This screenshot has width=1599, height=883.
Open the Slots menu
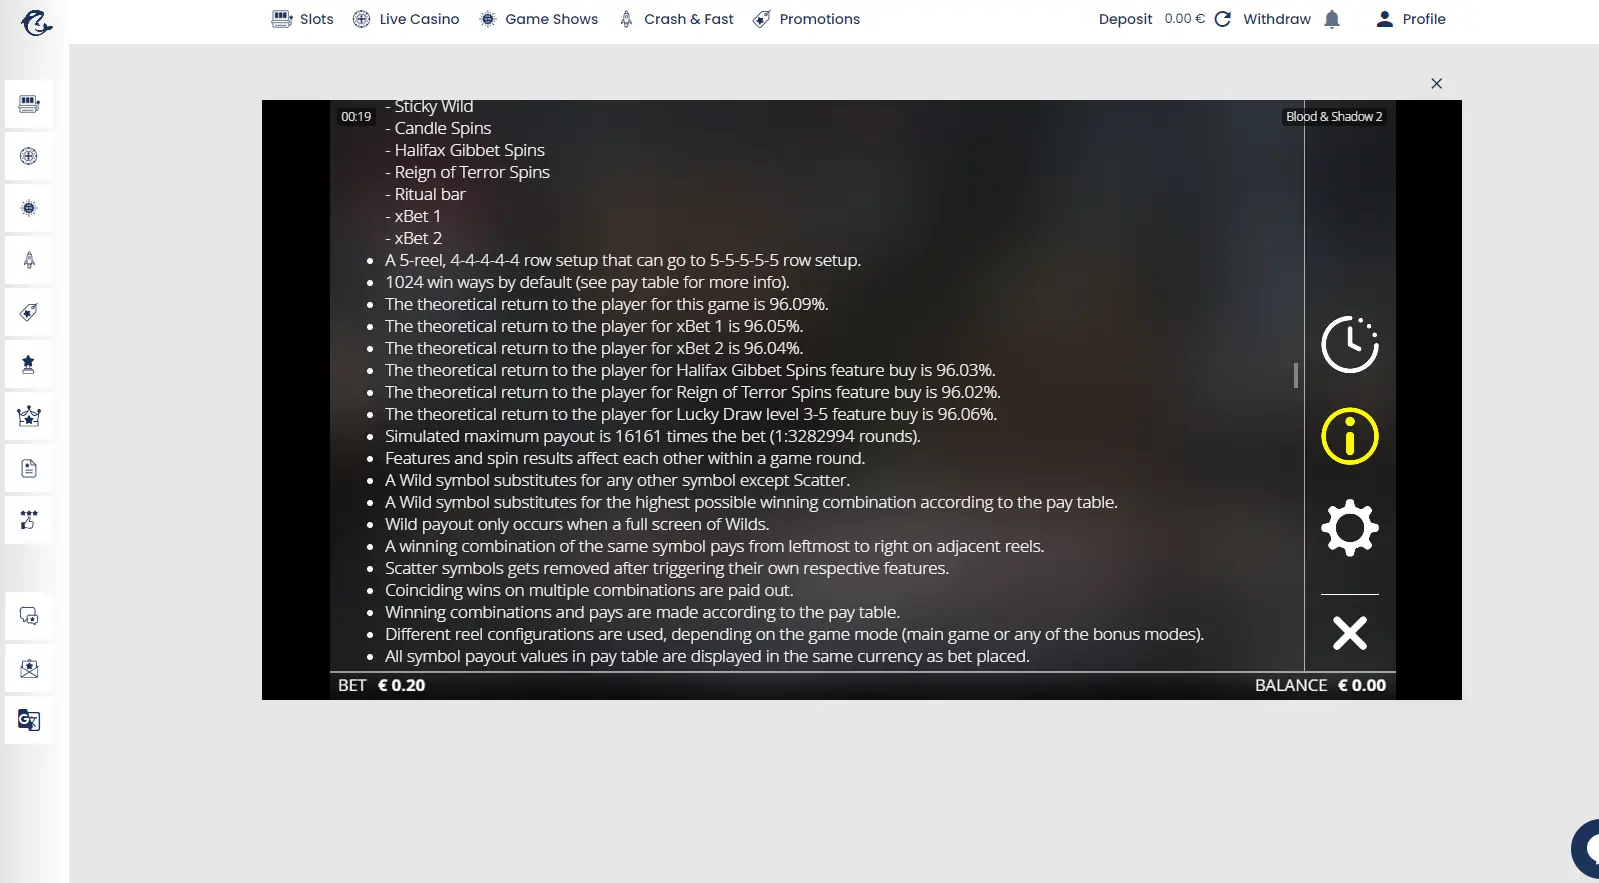coord(303,19)
